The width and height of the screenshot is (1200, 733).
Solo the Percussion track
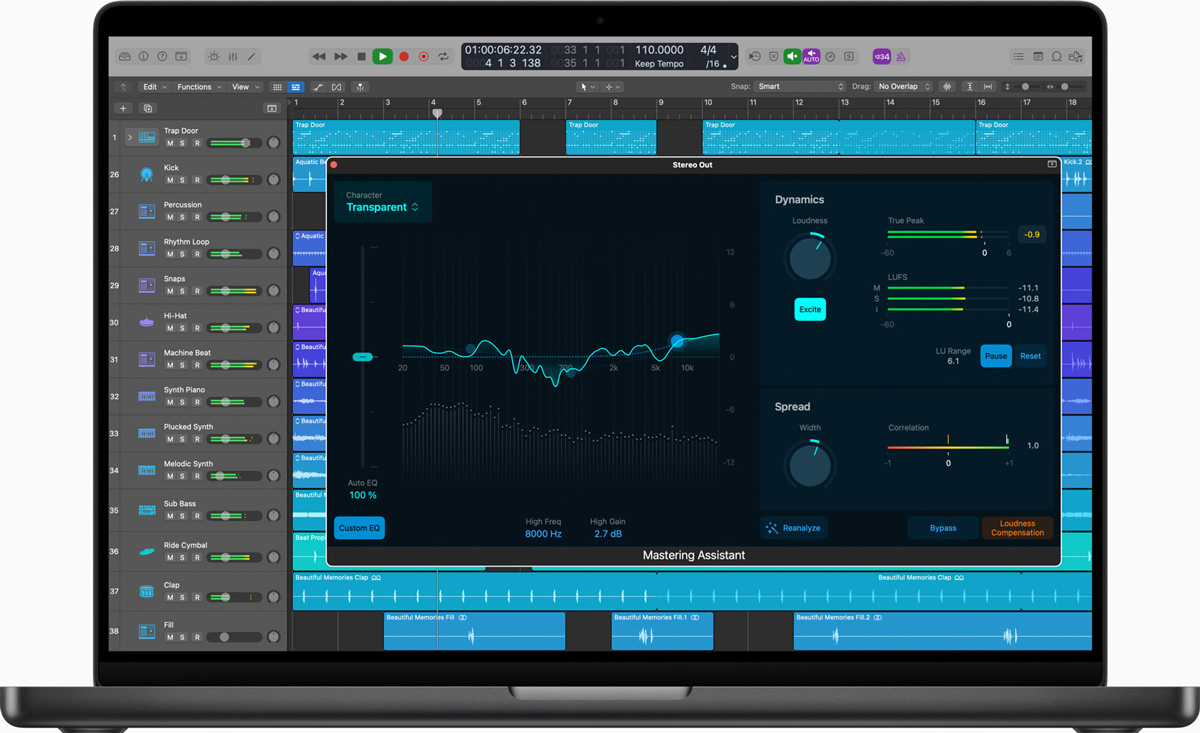[x=182, y=217]
